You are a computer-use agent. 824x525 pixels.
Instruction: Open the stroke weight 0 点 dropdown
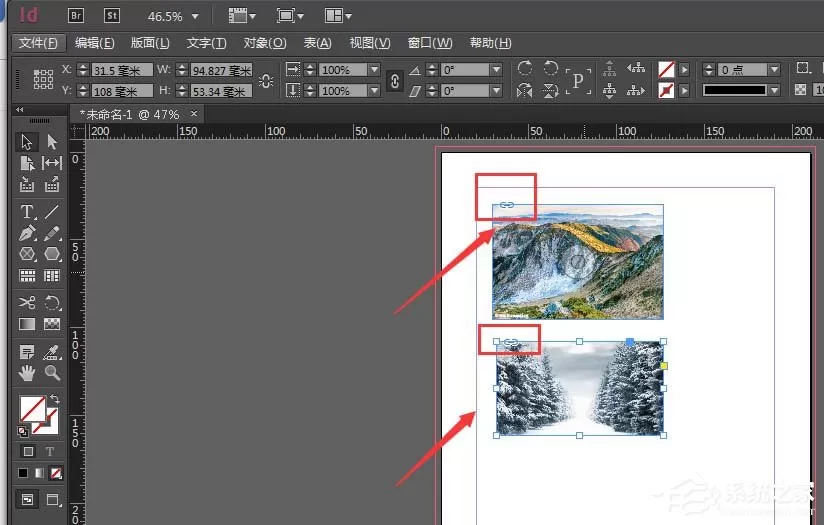774,69
